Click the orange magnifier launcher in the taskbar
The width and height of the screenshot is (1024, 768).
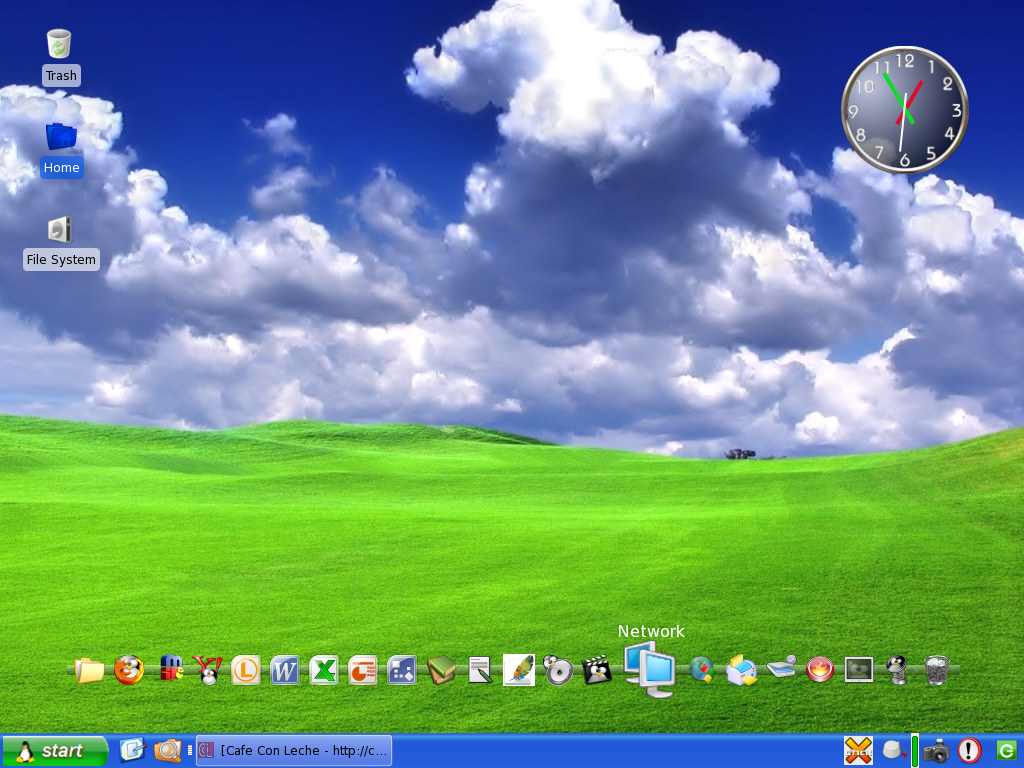pyautogui.click(x=167, y=750)
